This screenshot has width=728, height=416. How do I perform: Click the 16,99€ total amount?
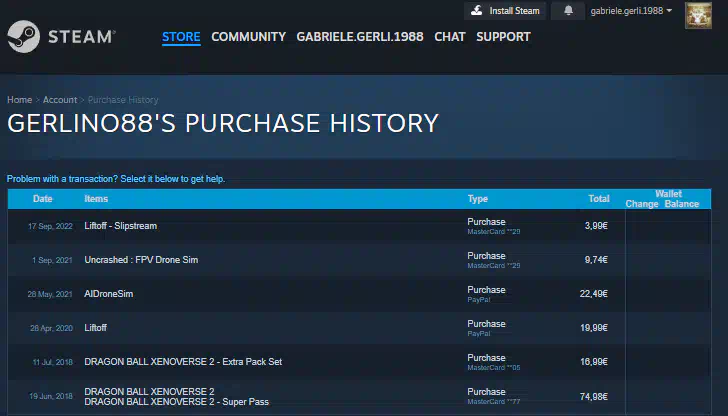[594, 362]
